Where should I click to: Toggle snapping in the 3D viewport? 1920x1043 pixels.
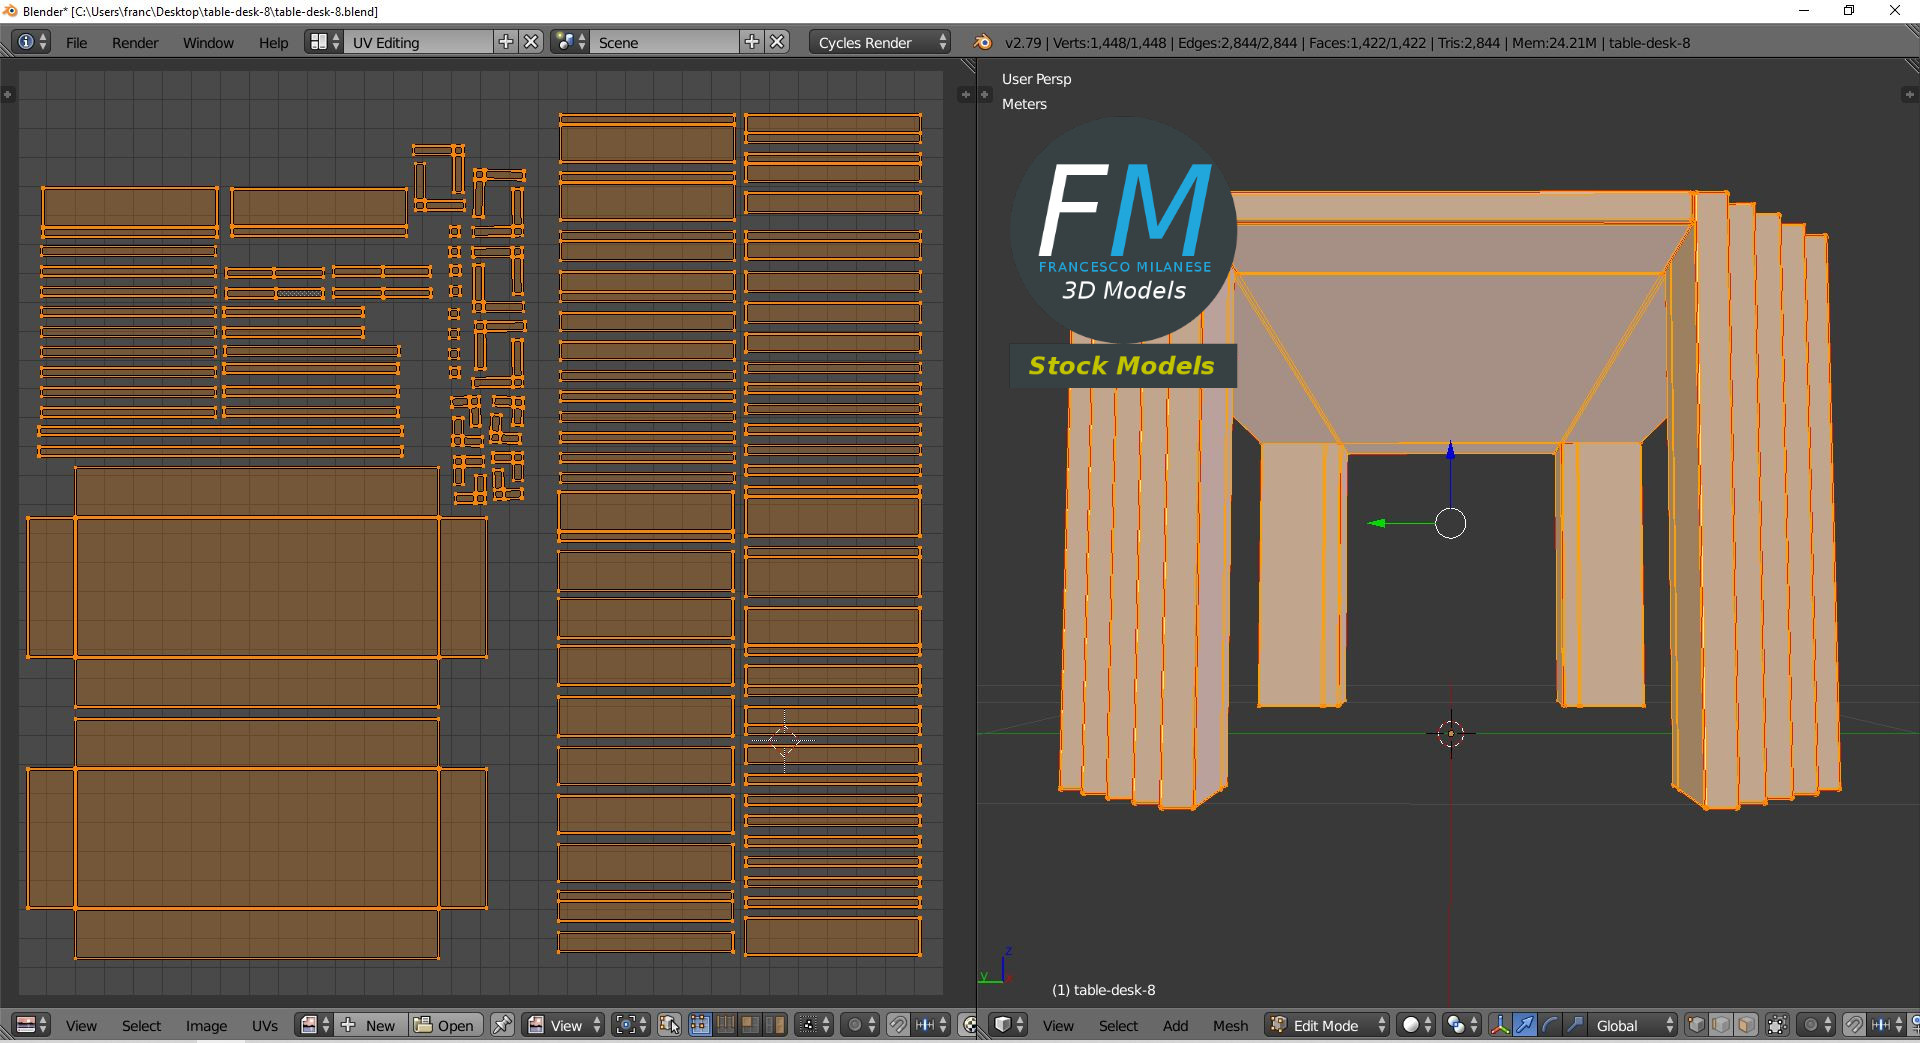coord(1854,1025)
